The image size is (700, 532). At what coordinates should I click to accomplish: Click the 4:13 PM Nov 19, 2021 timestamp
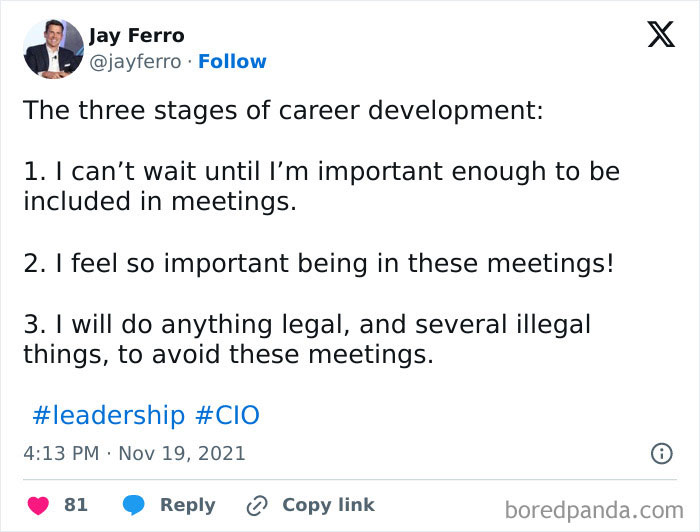click(x=134, y=453)
